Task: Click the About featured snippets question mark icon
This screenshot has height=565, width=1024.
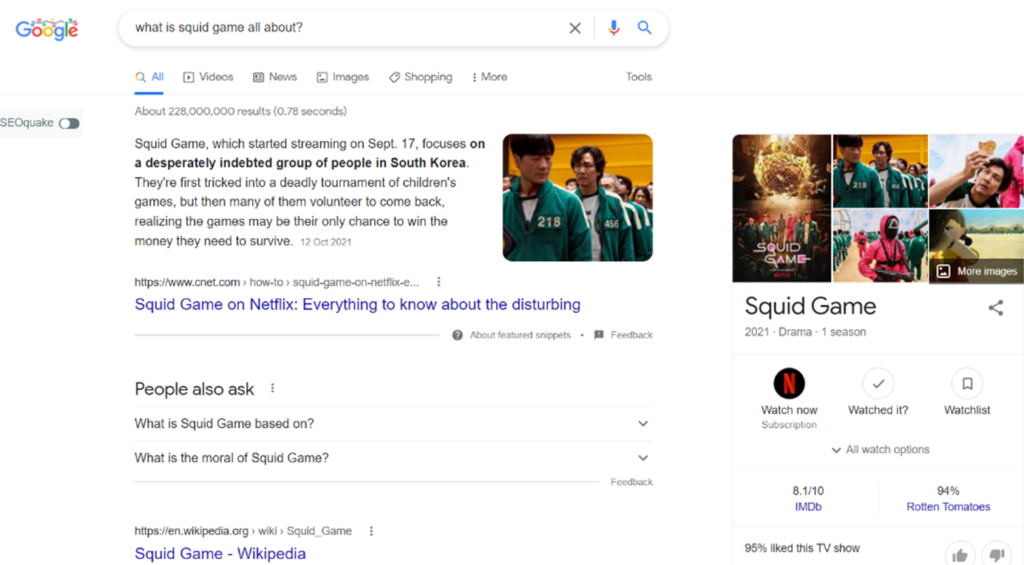Action: (x=457, y=335)
